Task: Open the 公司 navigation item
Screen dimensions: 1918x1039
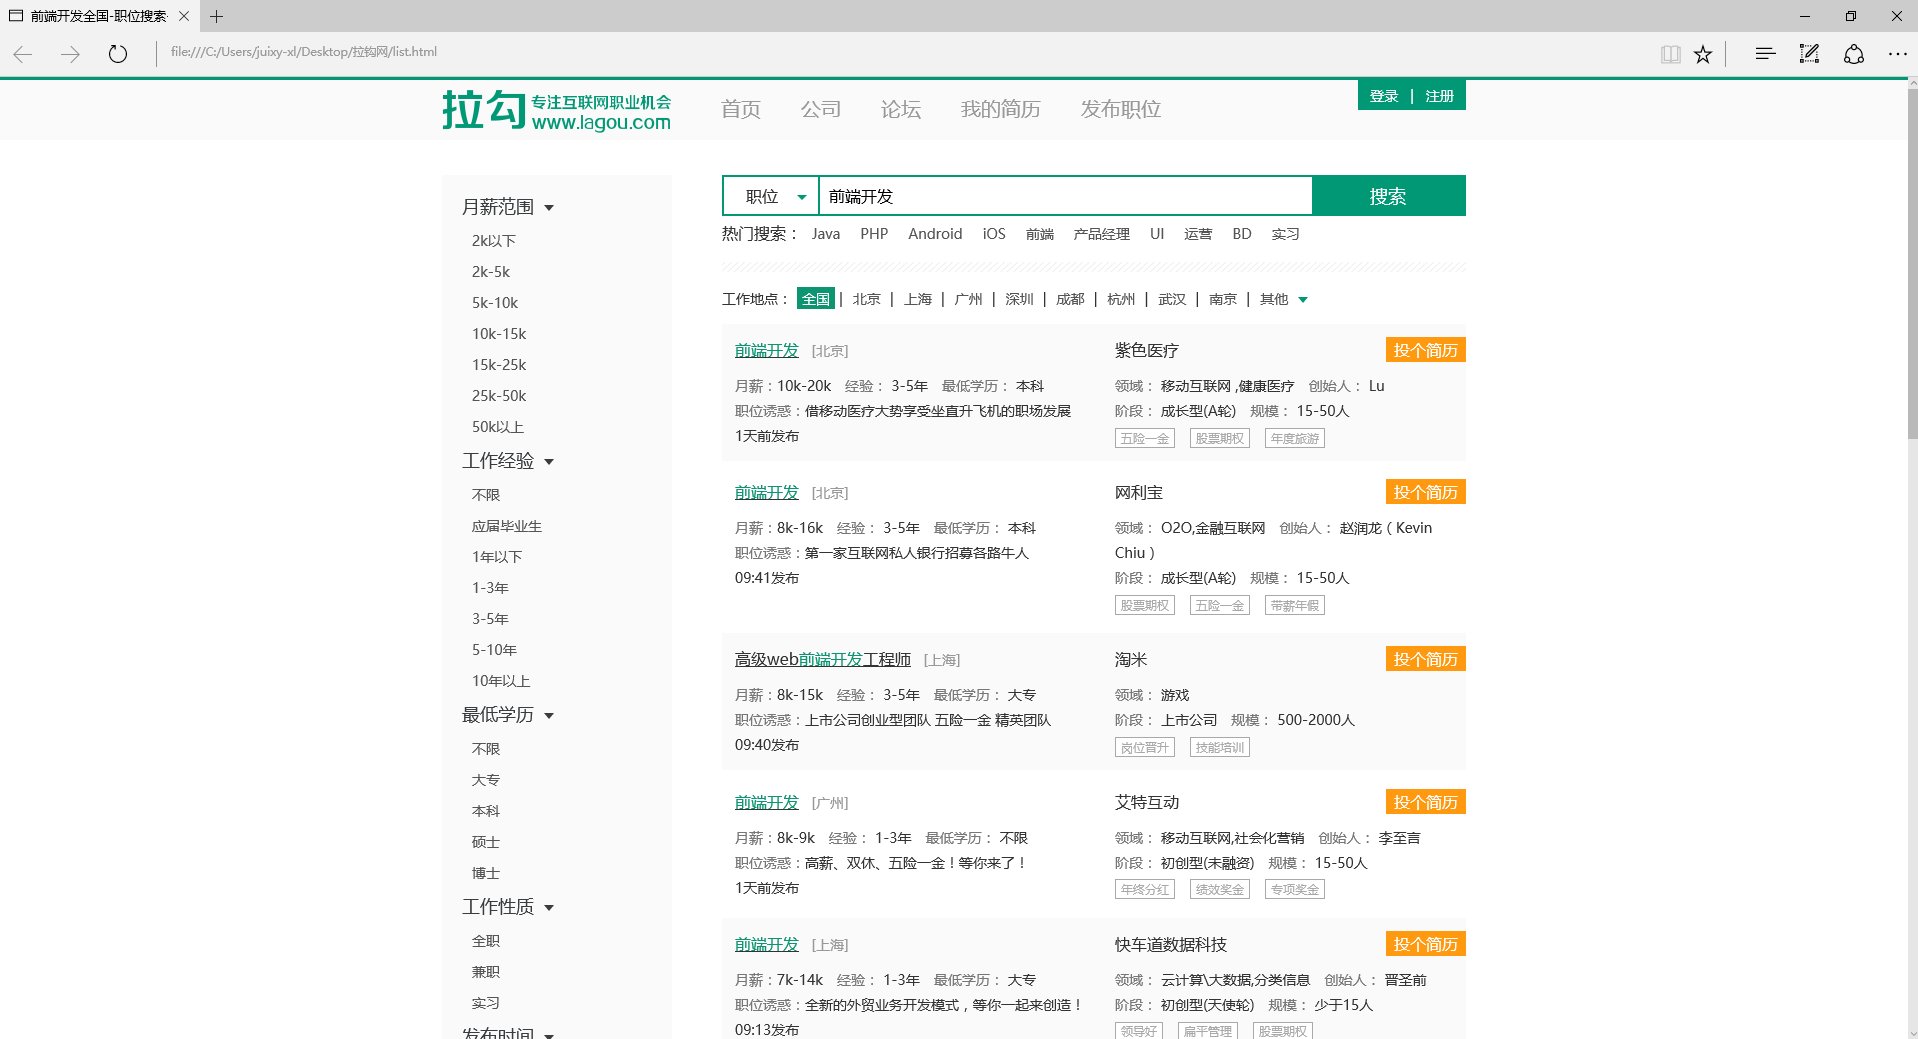Action: (x=821, y=109)
